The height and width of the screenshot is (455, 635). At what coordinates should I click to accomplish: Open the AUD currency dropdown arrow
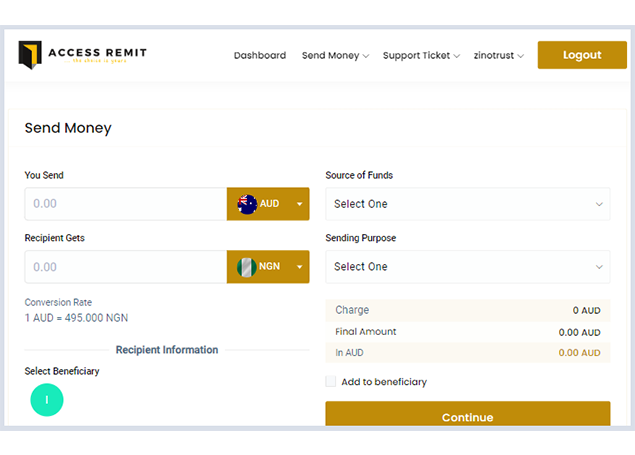pyautogui.click(x=298, y=204)
